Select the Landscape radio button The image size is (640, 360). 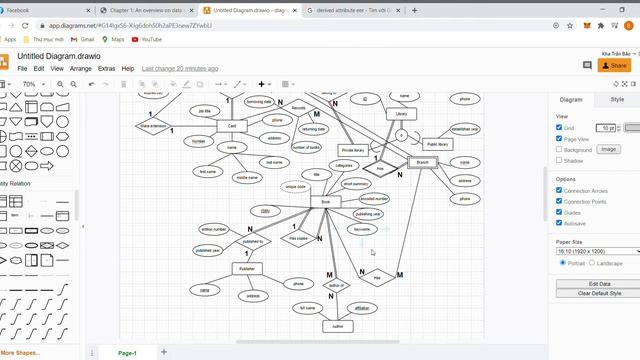[x=592, y=262]
